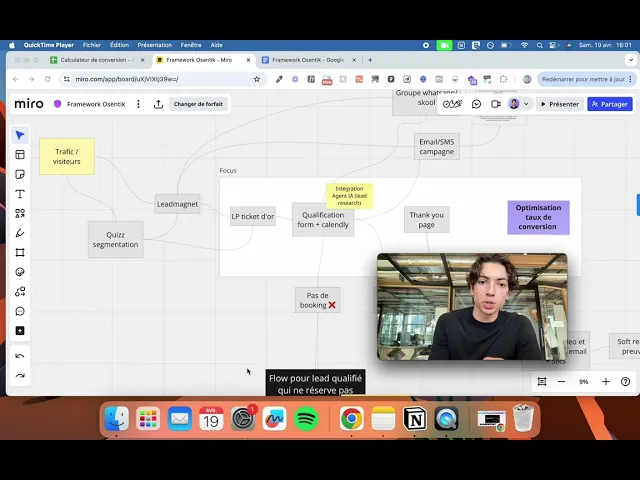Start a video call in Miro

[496, 104]
